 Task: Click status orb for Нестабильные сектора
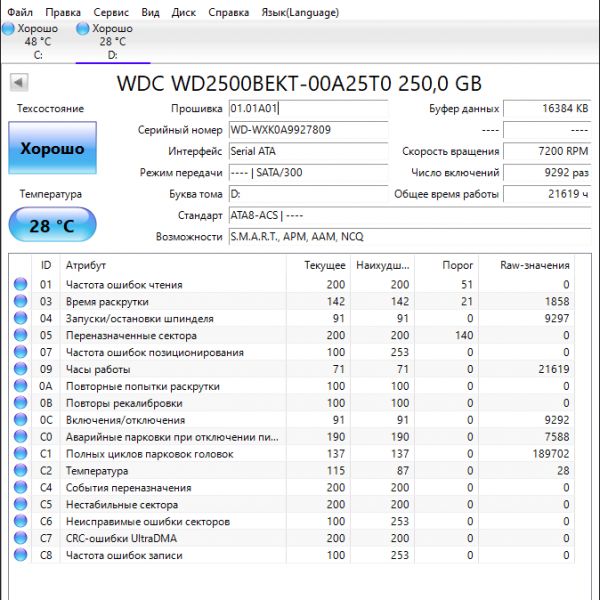20,504
